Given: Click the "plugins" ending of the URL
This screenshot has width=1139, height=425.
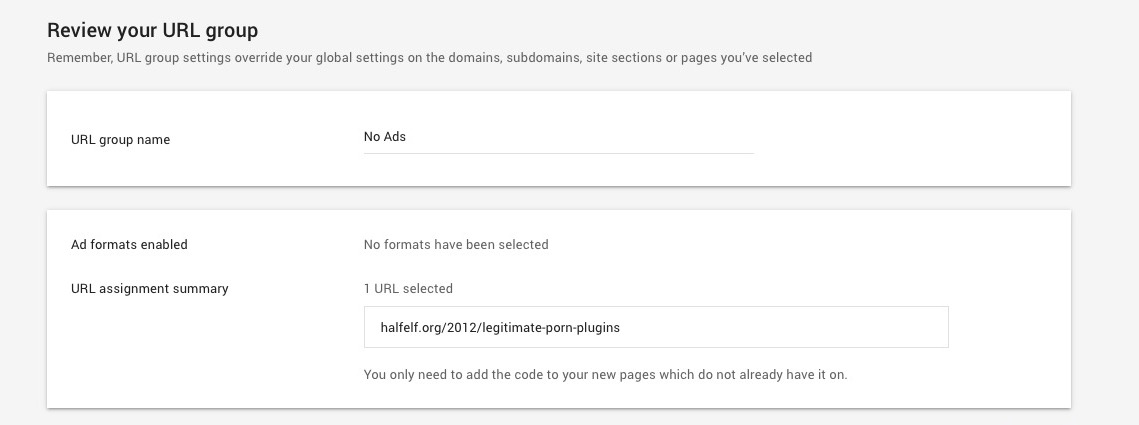Looking at the screenshot, I should click(601, 327).
